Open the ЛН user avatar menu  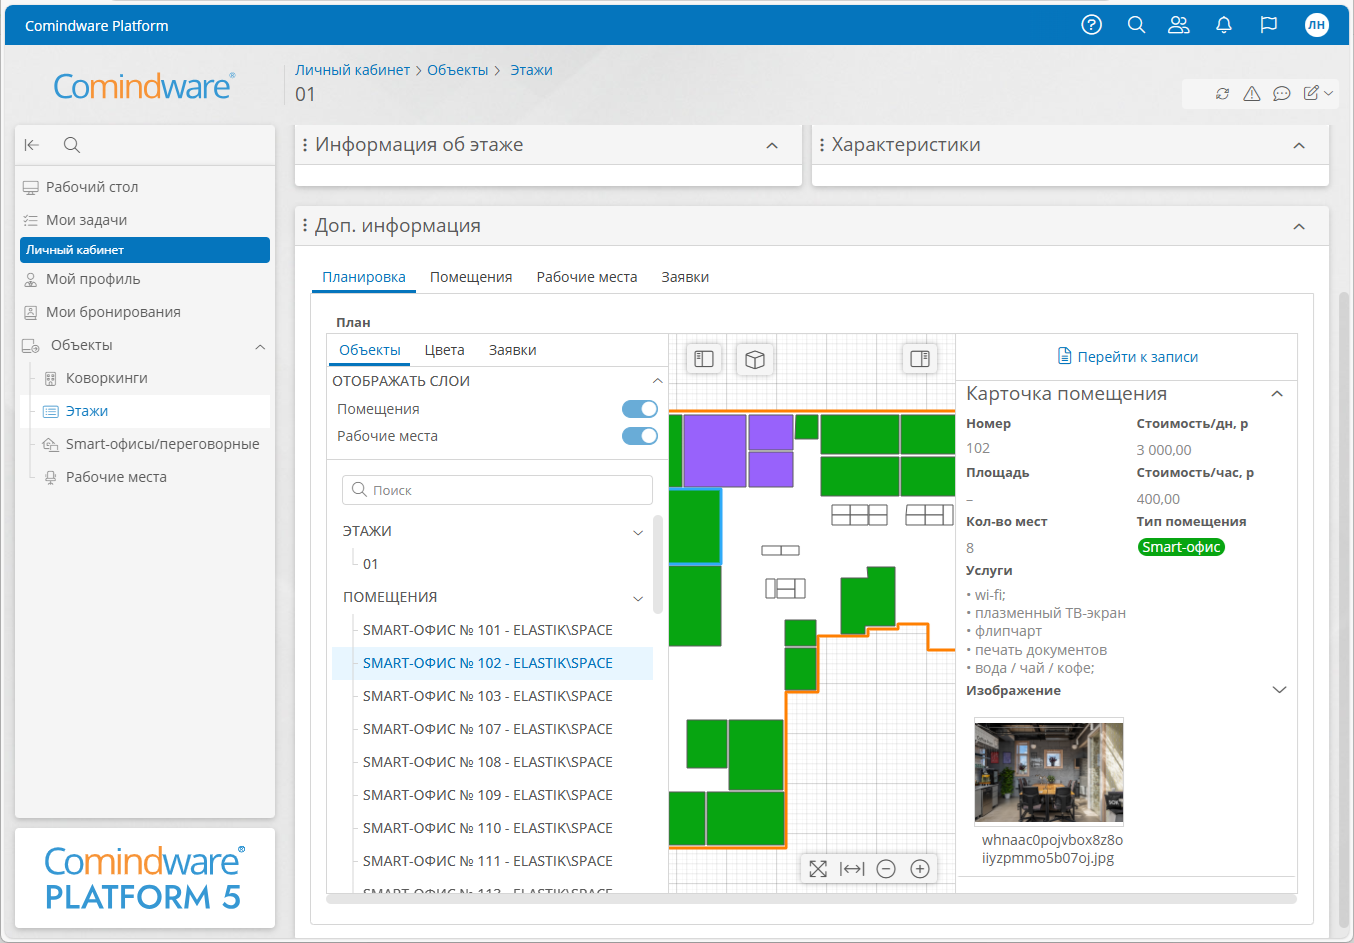point(1317,25)
